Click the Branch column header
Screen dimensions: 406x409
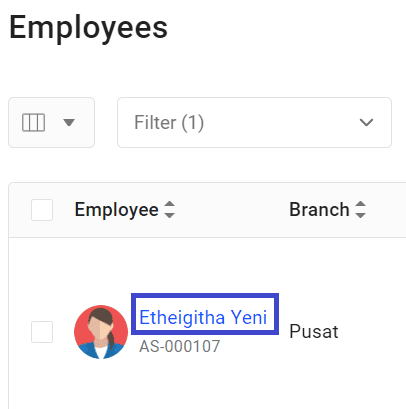coord(319,210)
